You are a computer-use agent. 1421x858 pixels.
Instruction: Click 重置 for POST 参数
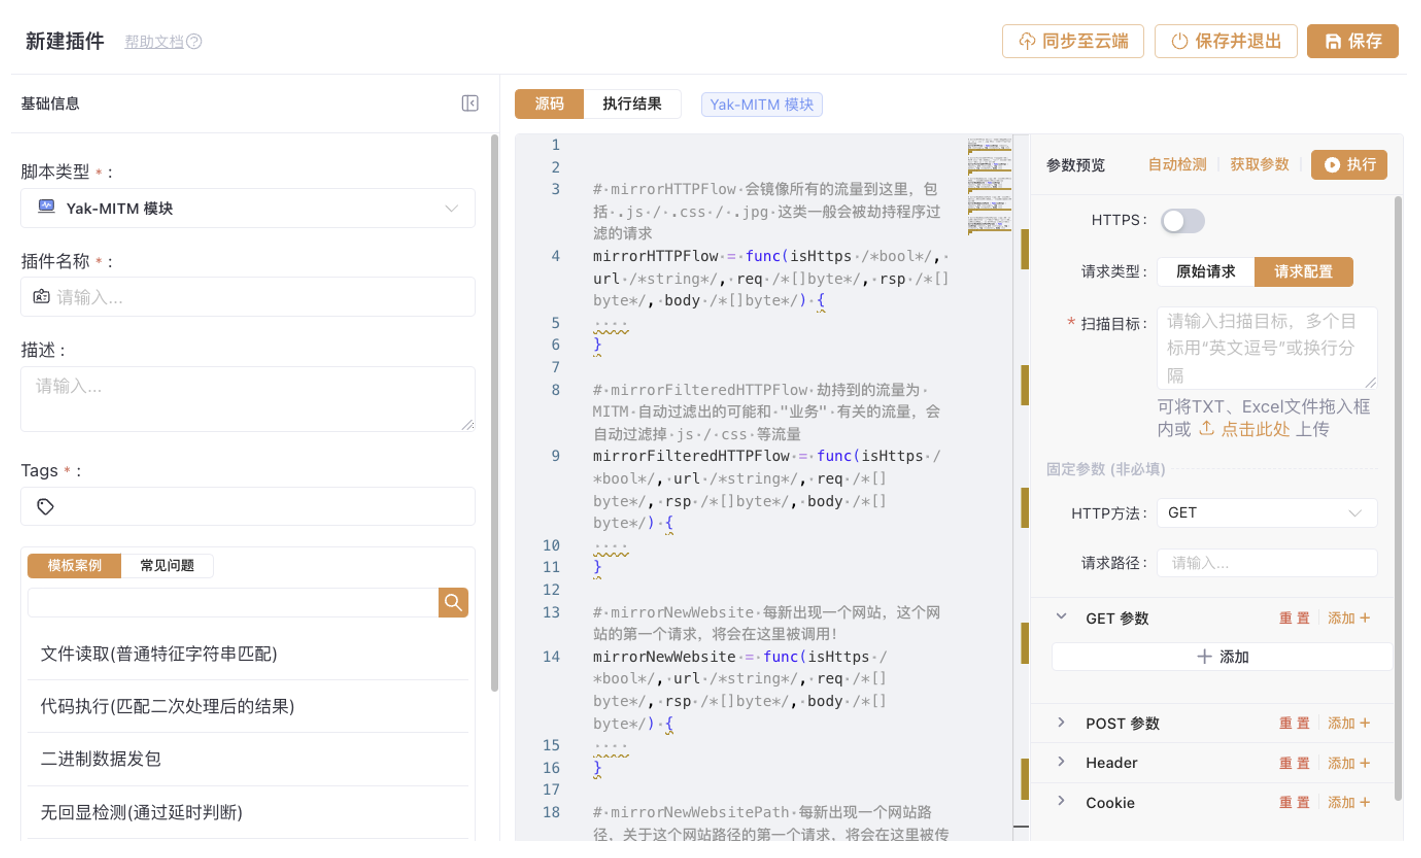click(x=1294, y=723)
